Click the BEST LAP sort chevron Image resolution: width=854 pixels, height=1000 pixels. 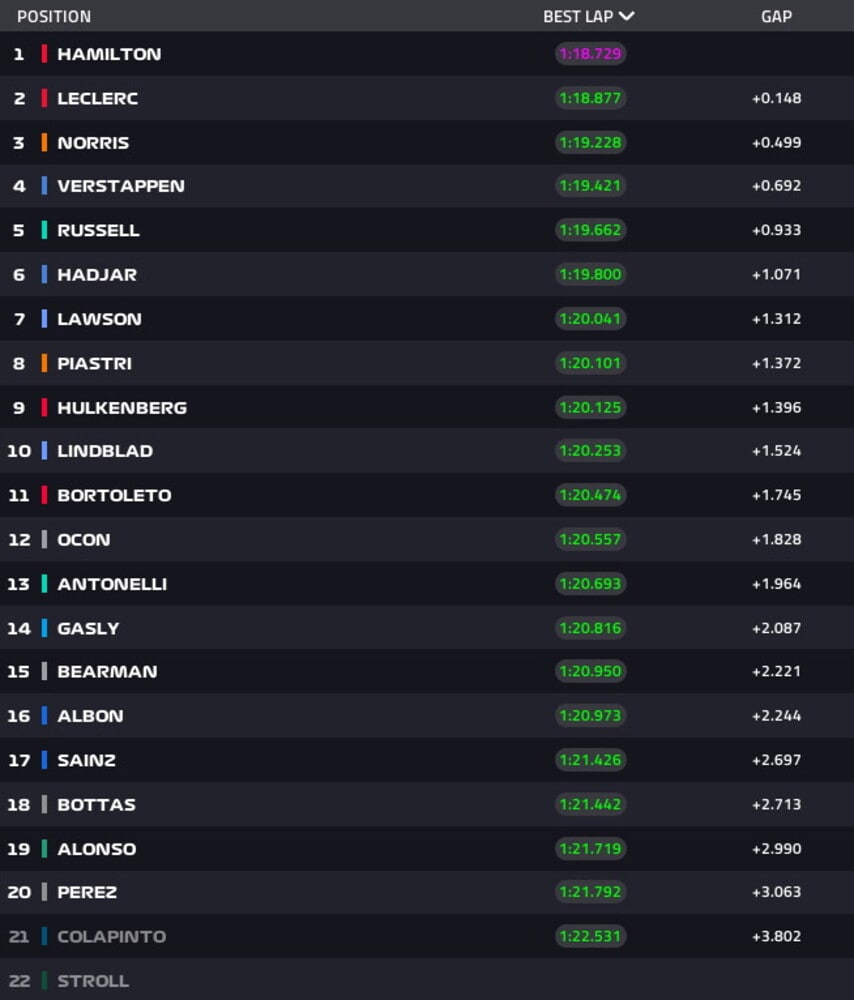tap(626, 16)
